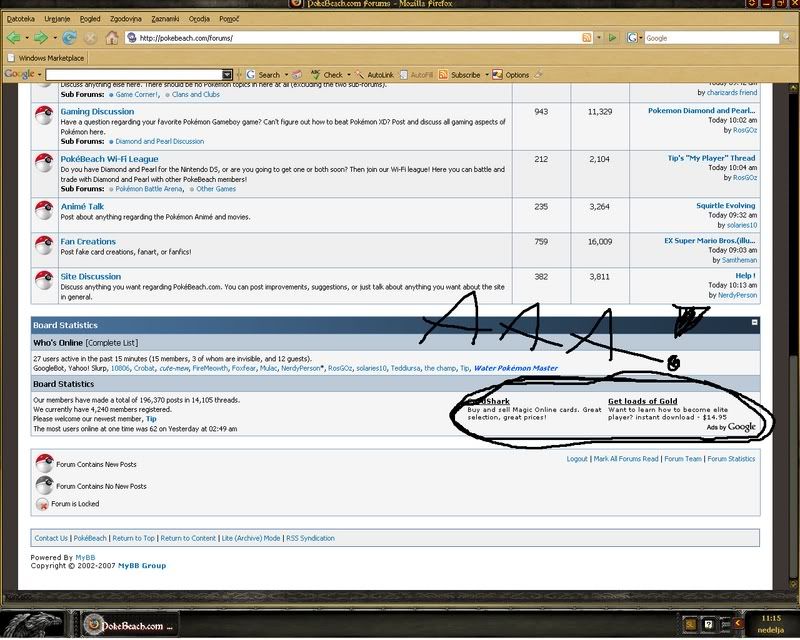Screen dimensions: 800x640
Task: Open the Animé Talk forum
Action: click(82, 206)
